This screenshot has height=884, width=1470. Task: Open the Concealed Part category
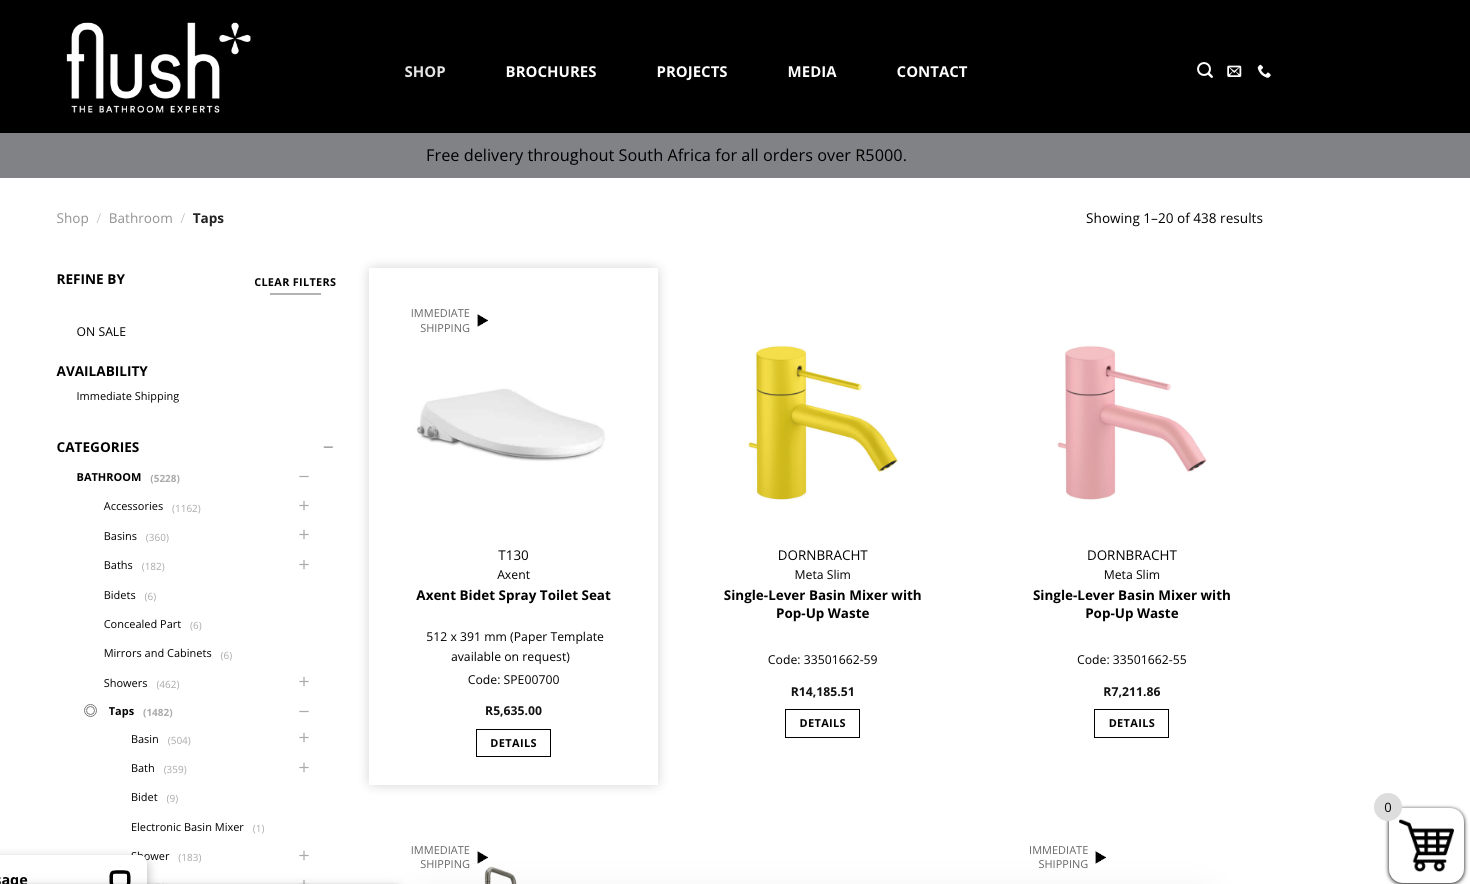coord(142,624)
